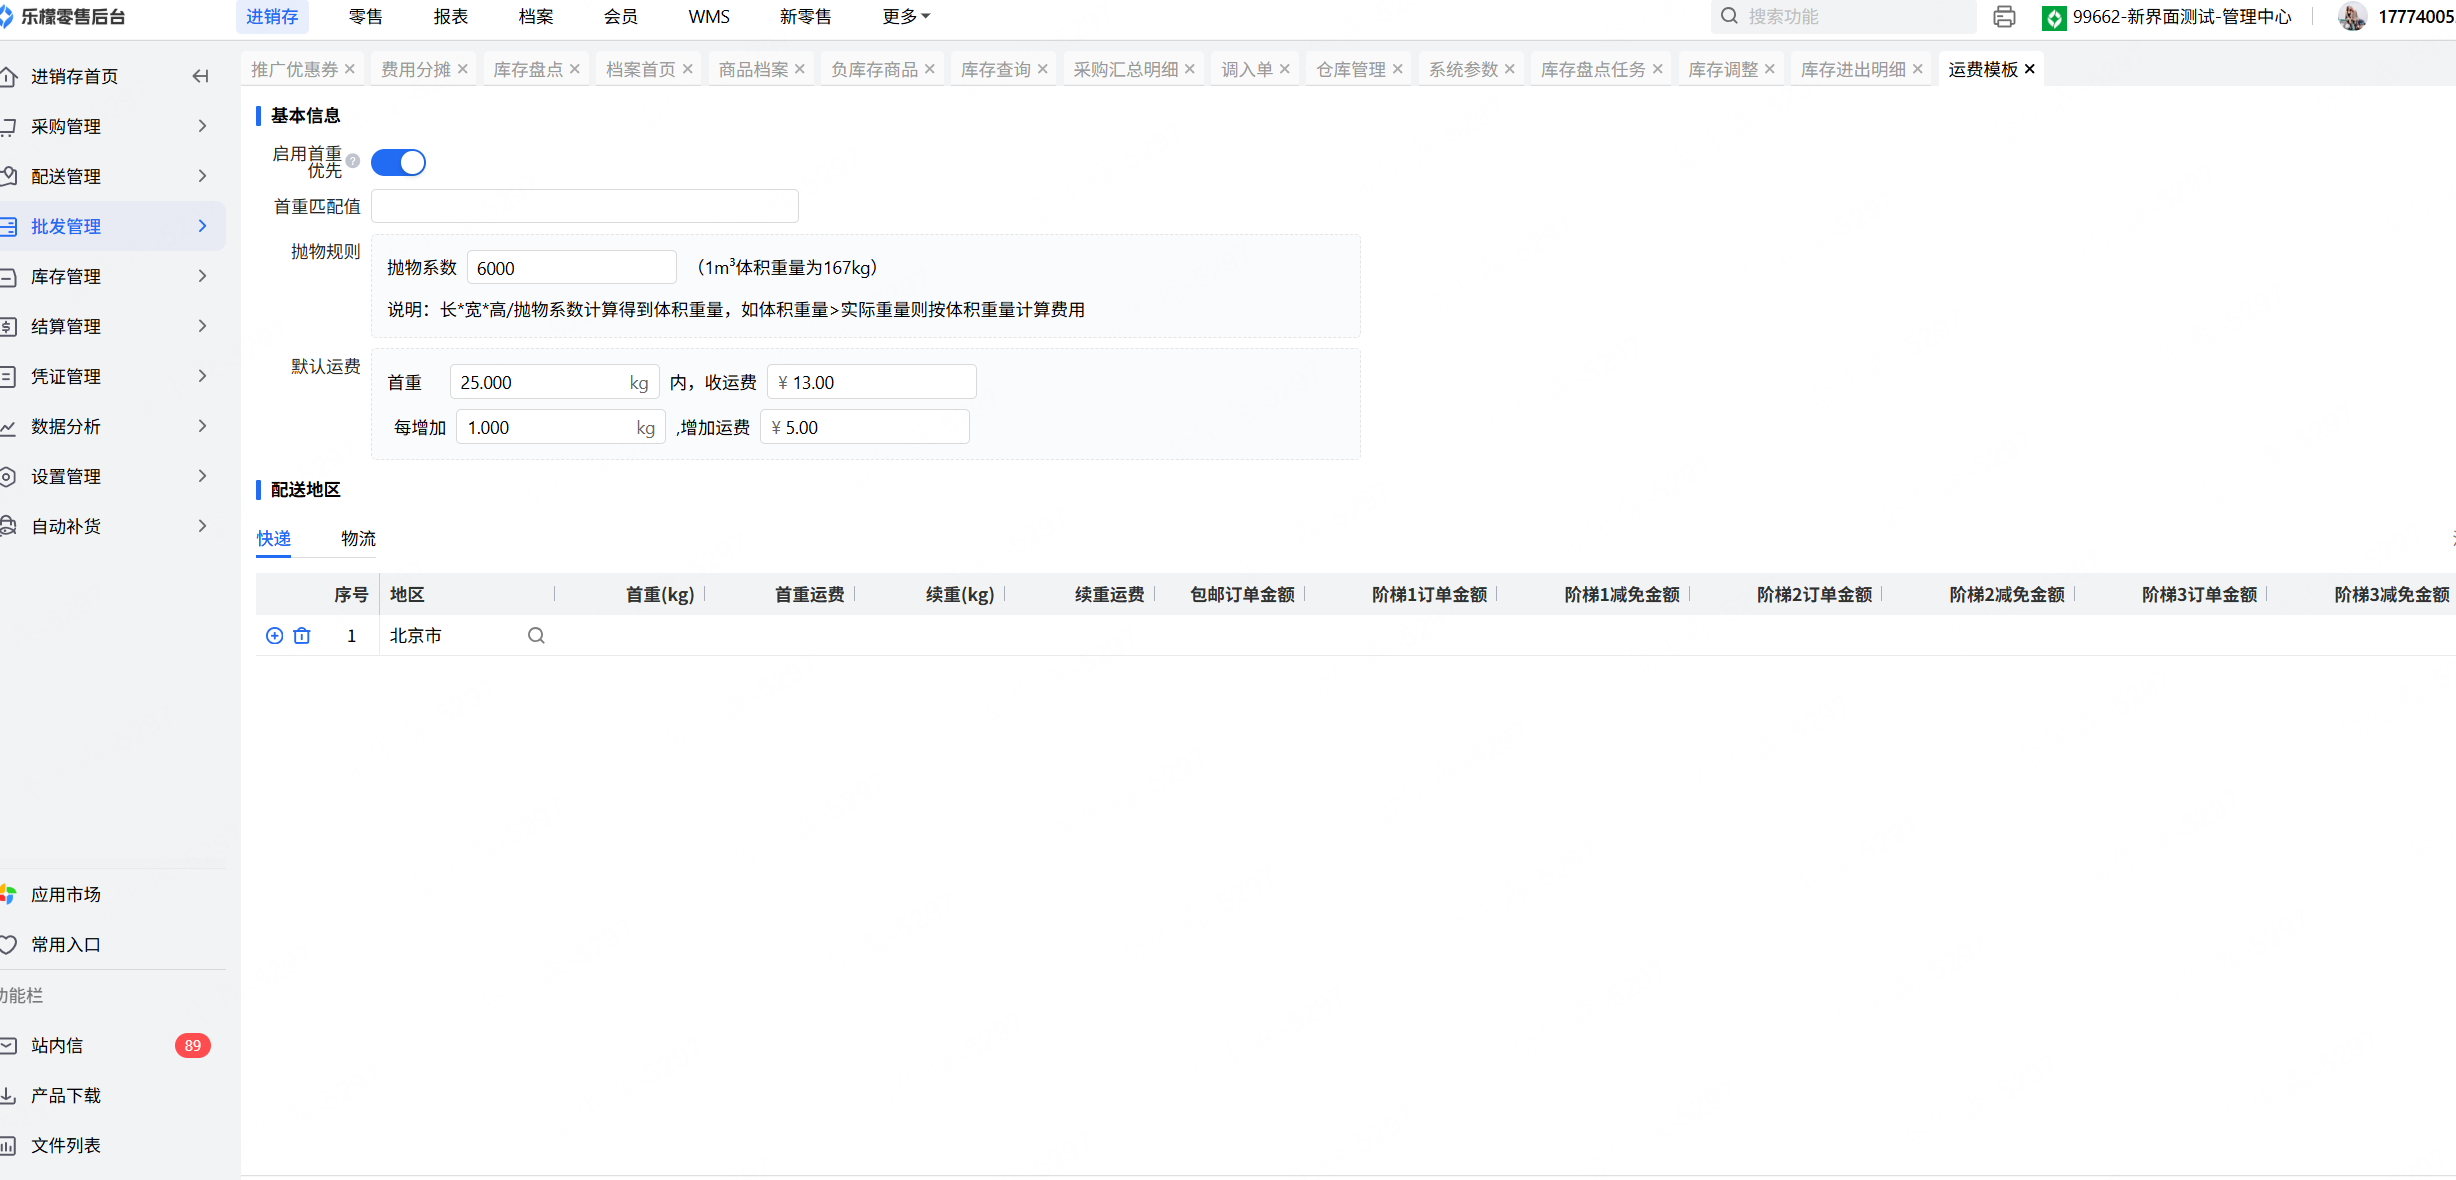Click the region search magnifier icon
This screenshot has height=1180, width=2456.
coord(536,636)
